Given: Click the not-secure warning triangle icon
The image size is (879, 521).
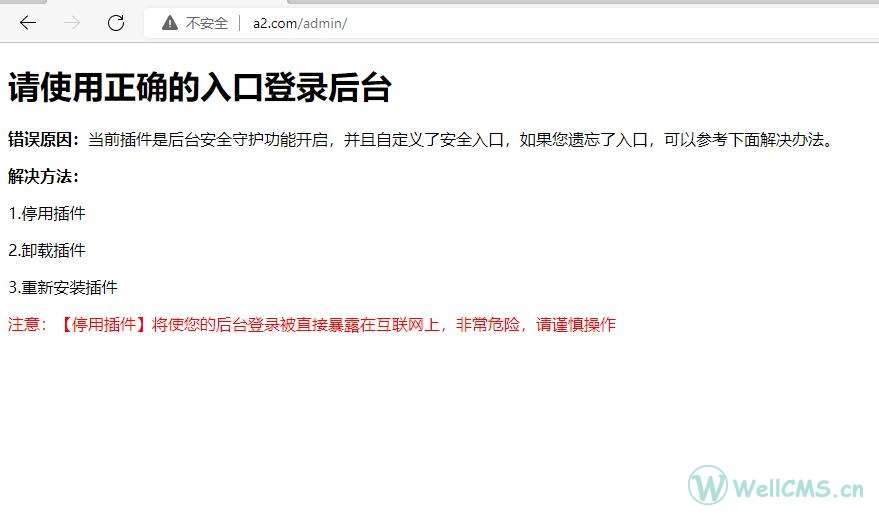Looking at the screenshot, I should coord(170,23).
